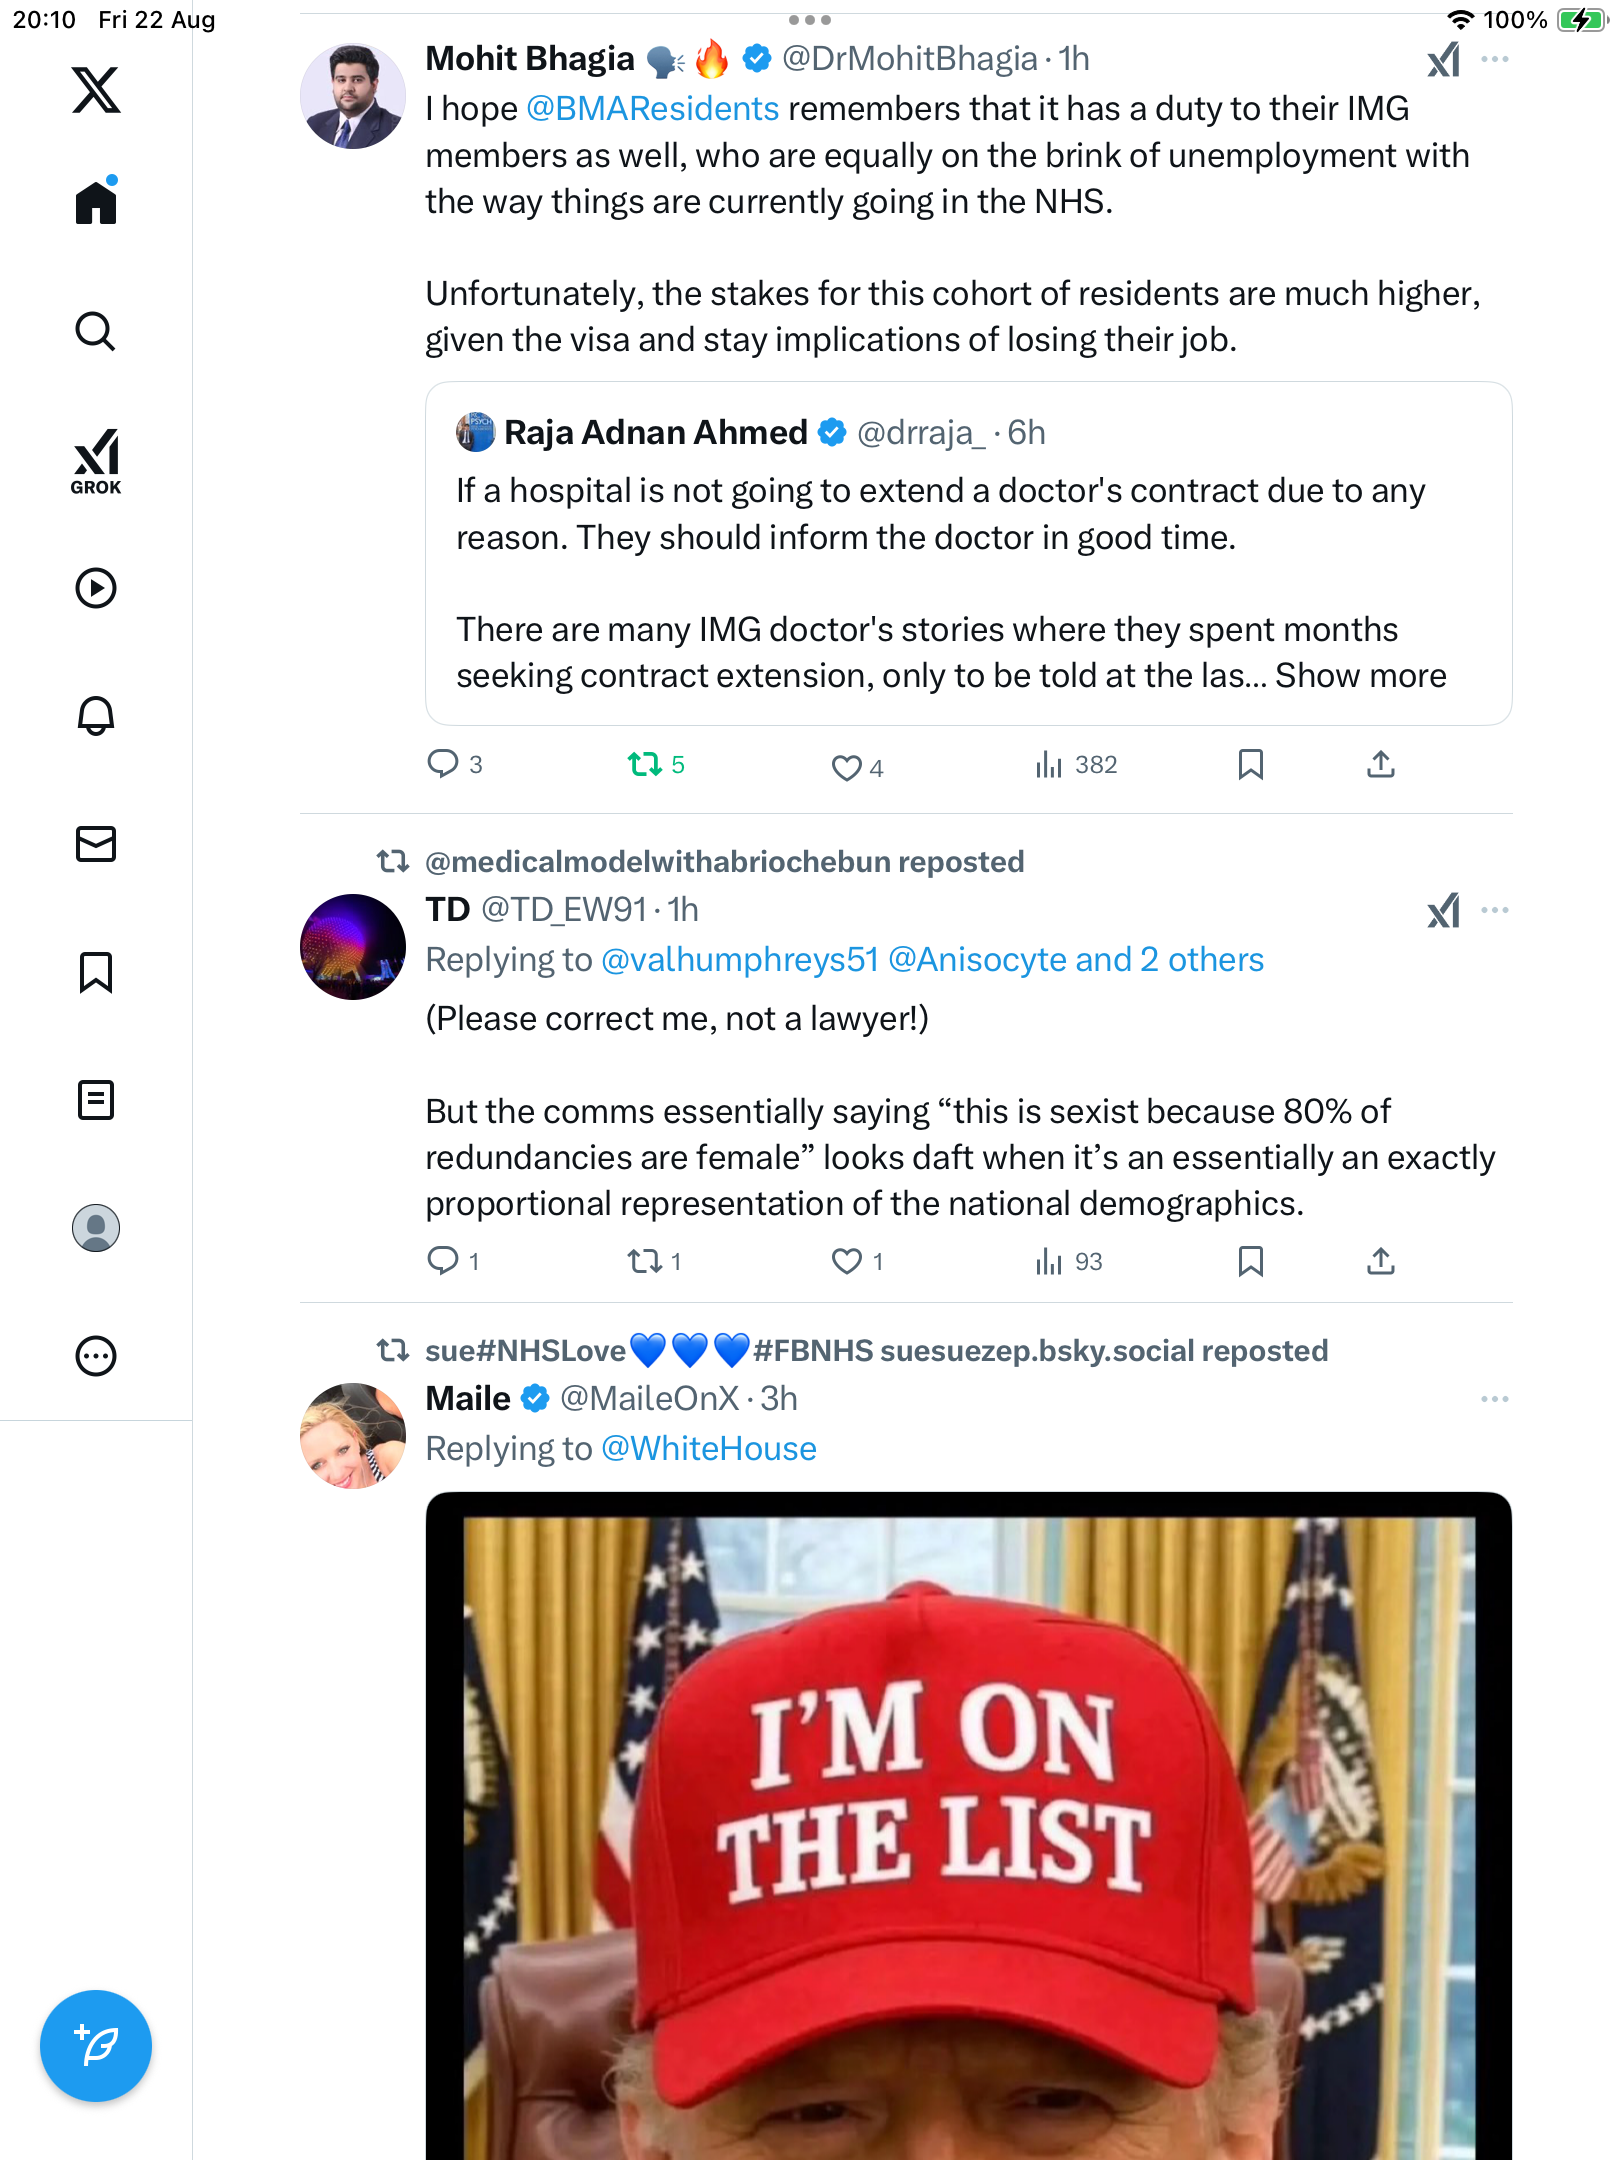Undo repost on Mohit Bhagia's post
The width and height of the screenshot is (1620, 2160).
point(645,765)
